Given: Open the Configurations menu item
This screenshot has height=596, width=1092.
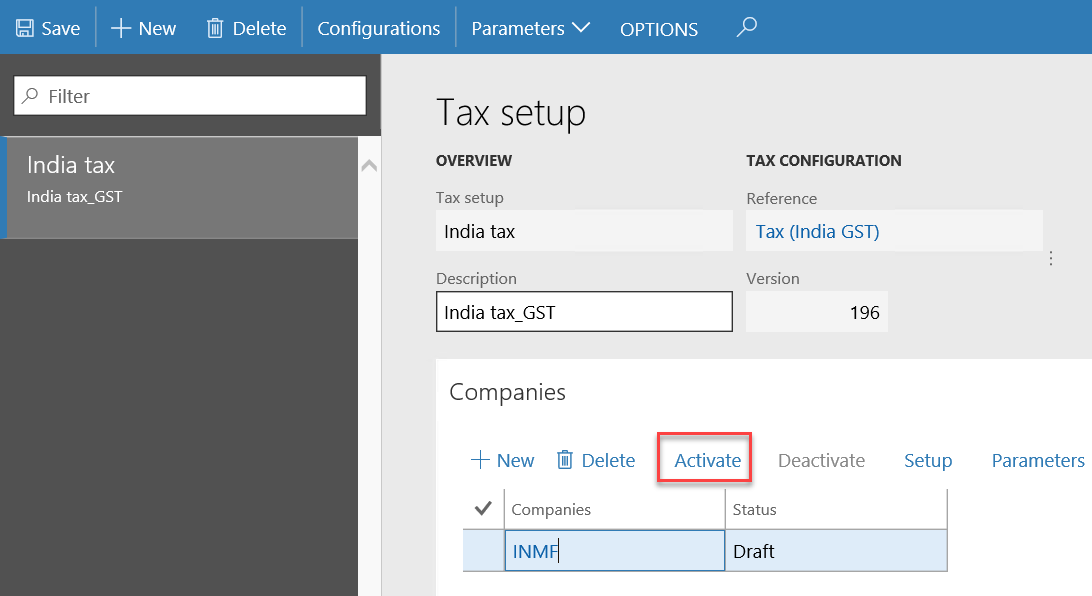Looking at the screenshot, I should point(379,29).
